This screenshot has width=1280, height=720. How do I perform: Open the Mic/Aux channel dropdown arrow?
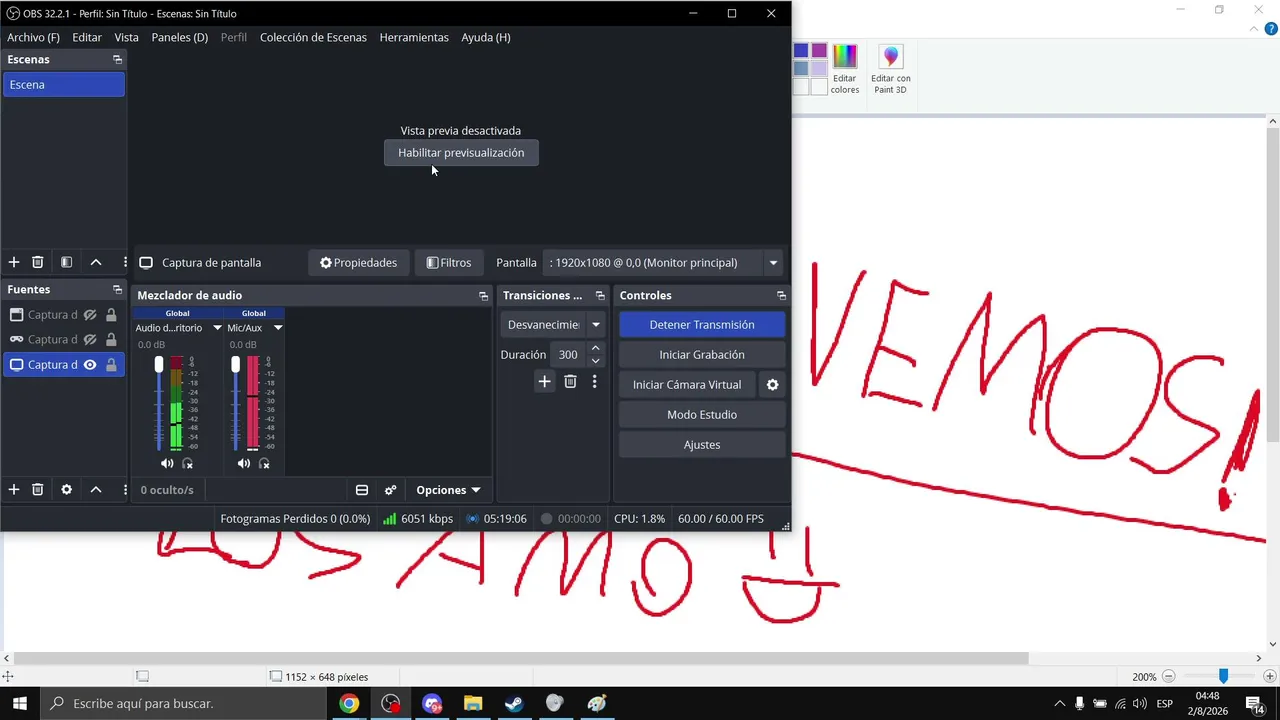pos(278,328)
